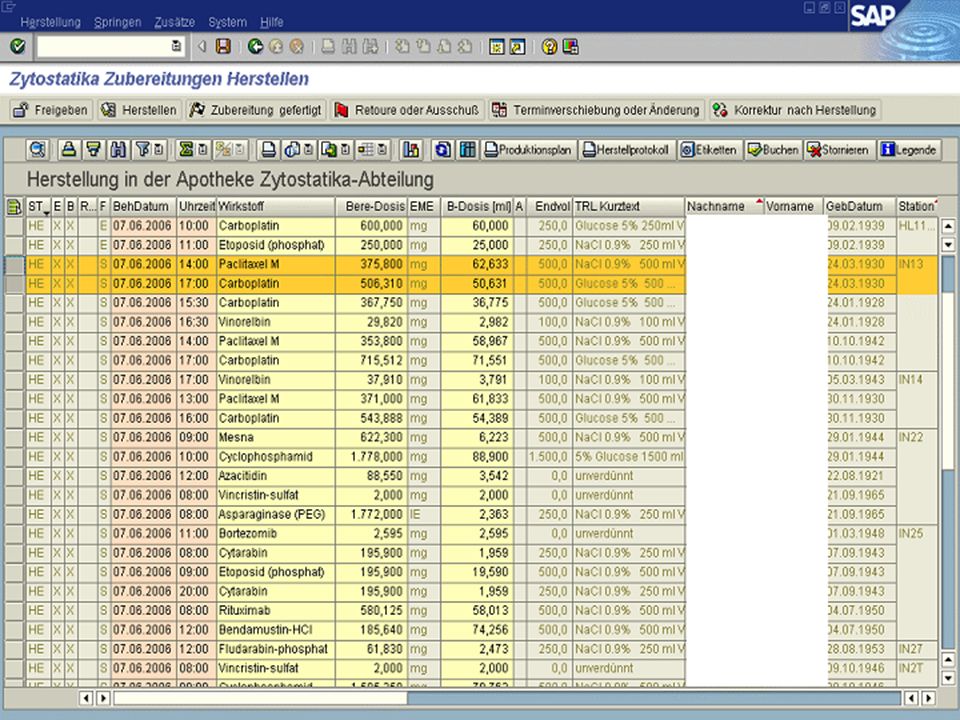This screenshot has width=960, height=720.
Task: Open the Zusätze menu
Action: coord(174,22)
